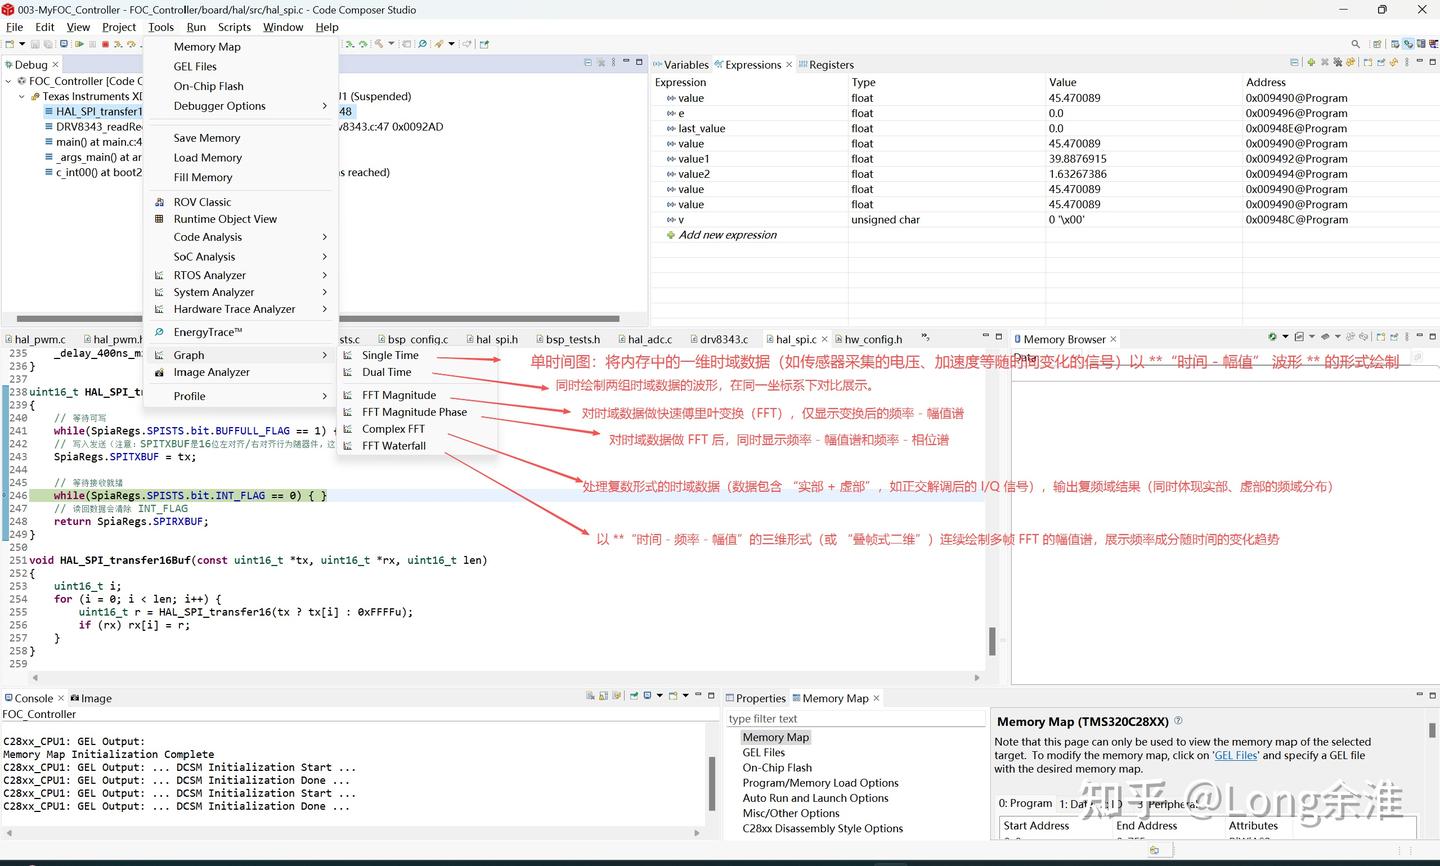Expand the SoC Analysis submenu arrow
The width and height of the screenshot is (1440, 866).
pyautogui.click(x=325, y=257)
